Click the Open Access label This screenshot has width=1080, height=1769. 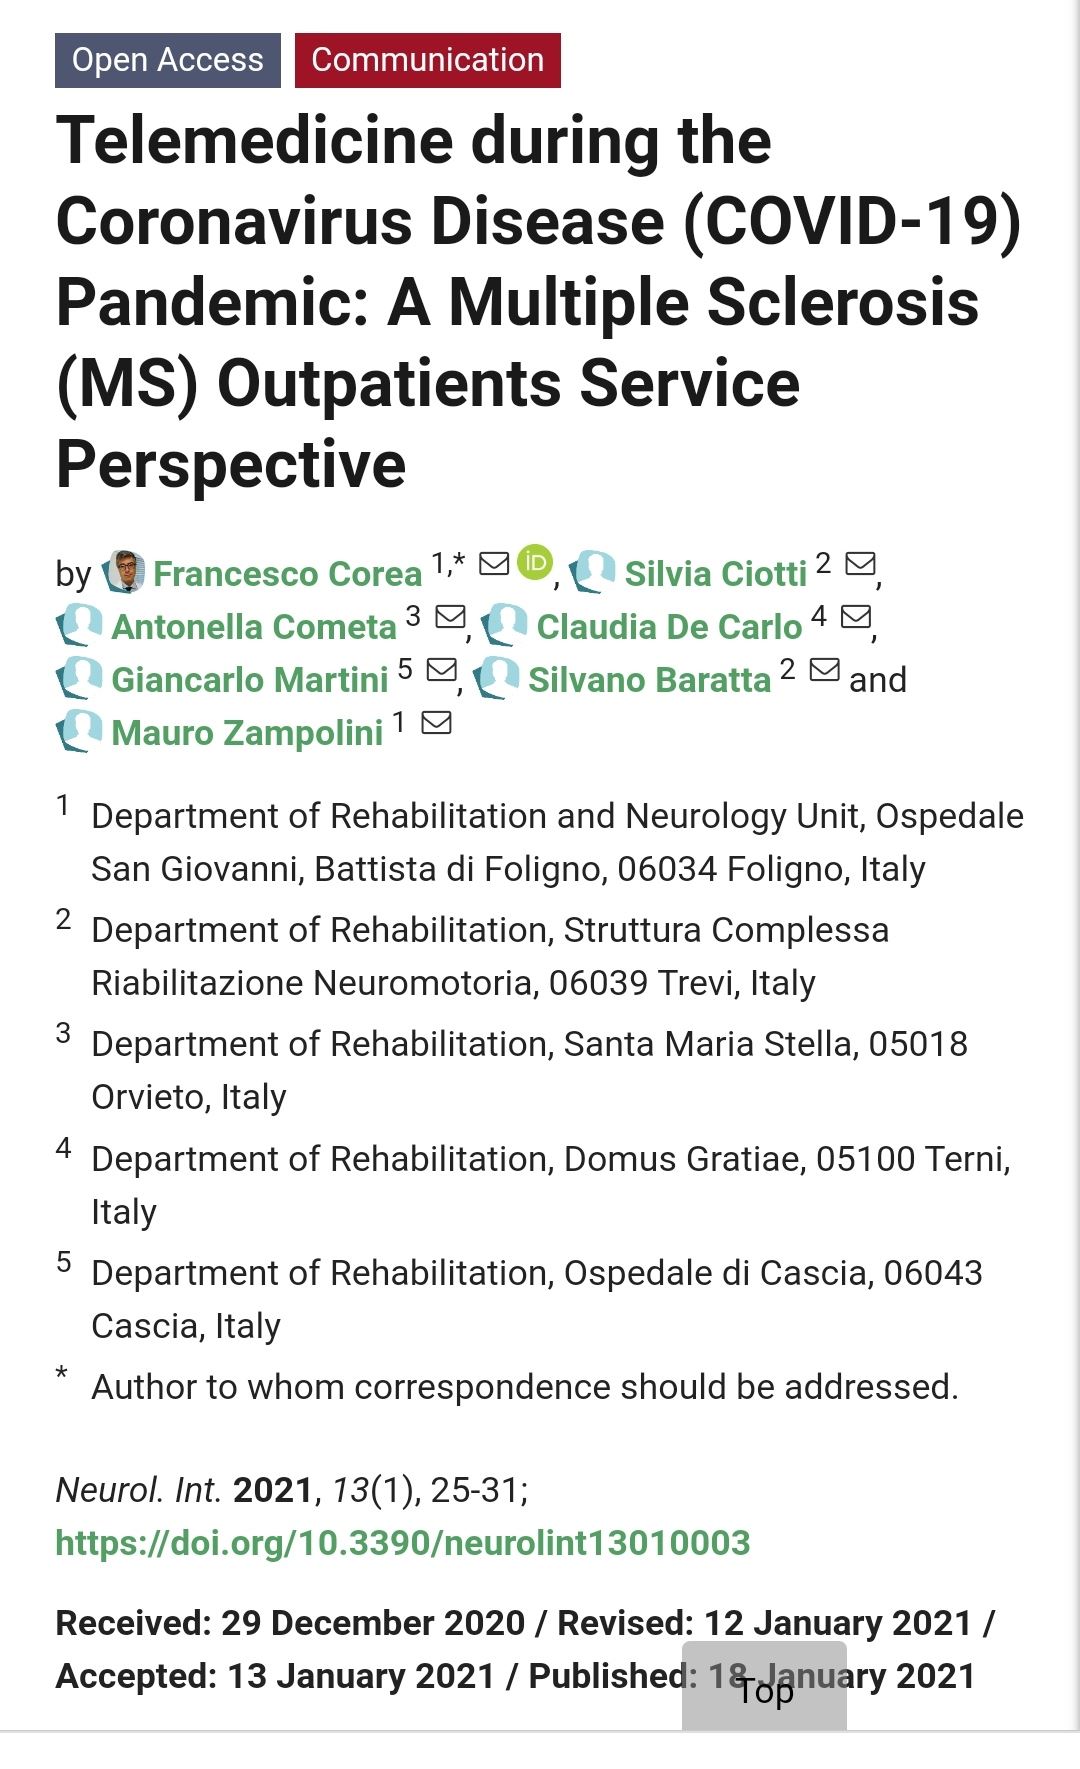click(168, 60)
